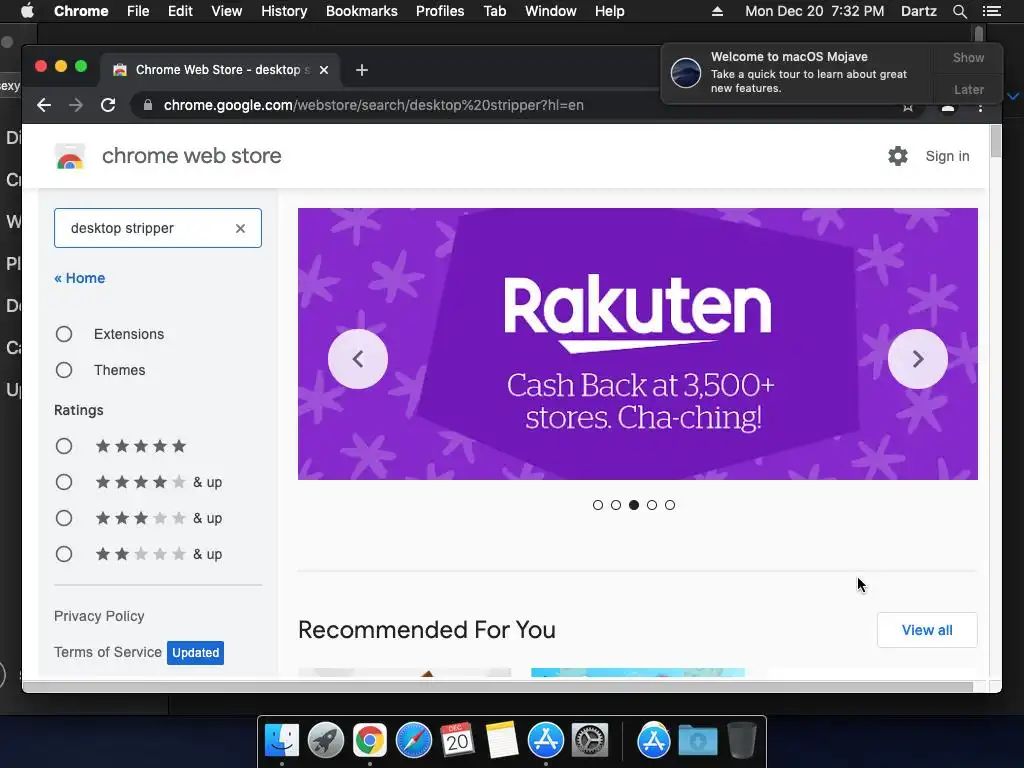Click the Dartz user name in menu bar
Image resolution: width=1024 pixels, height=768 pixels.
click(x=918, y=11)
